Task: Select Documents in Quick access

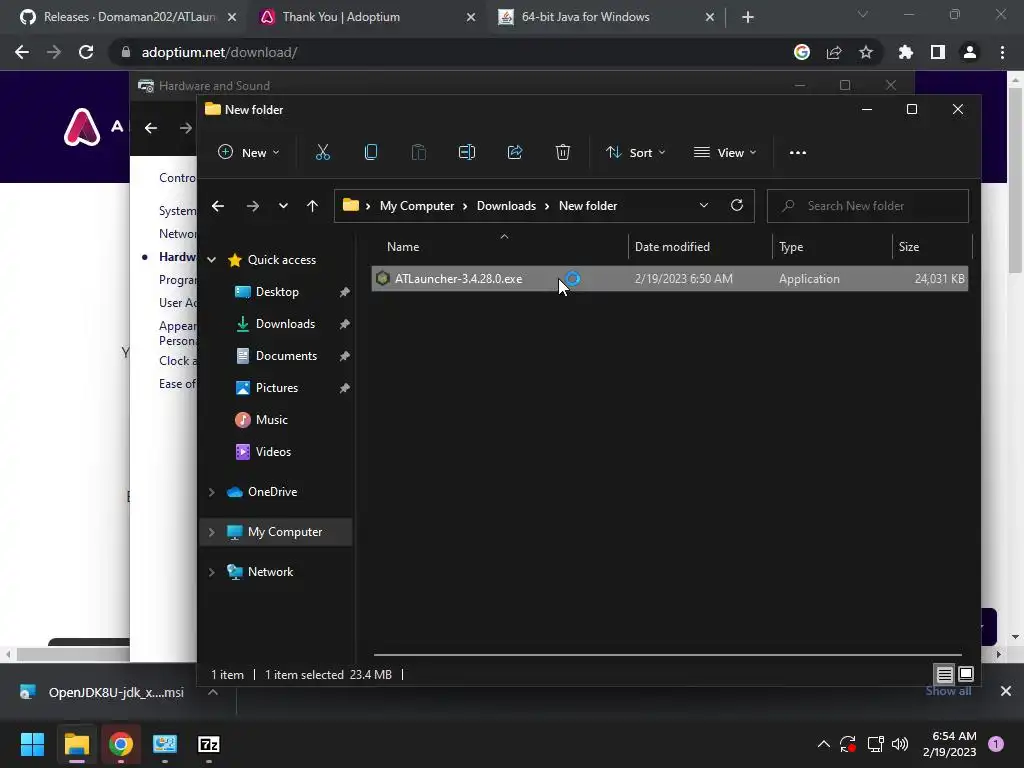Action: pos(286,356)
